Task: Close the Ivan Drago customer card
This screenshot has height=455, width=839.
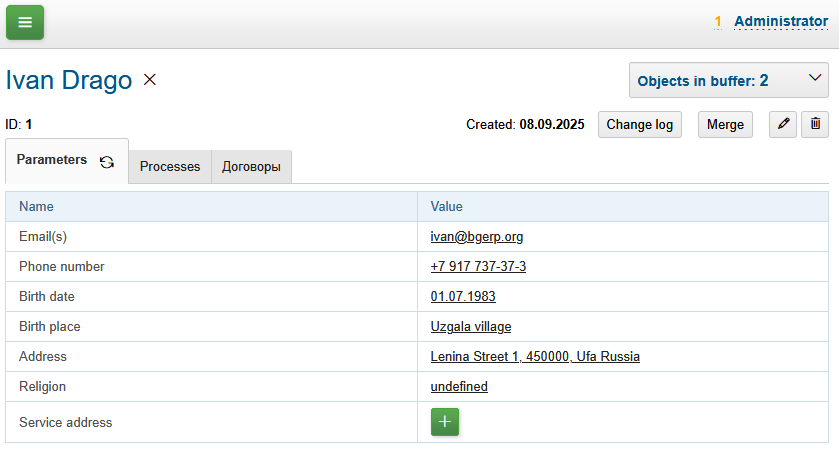Action: point(150,80)
